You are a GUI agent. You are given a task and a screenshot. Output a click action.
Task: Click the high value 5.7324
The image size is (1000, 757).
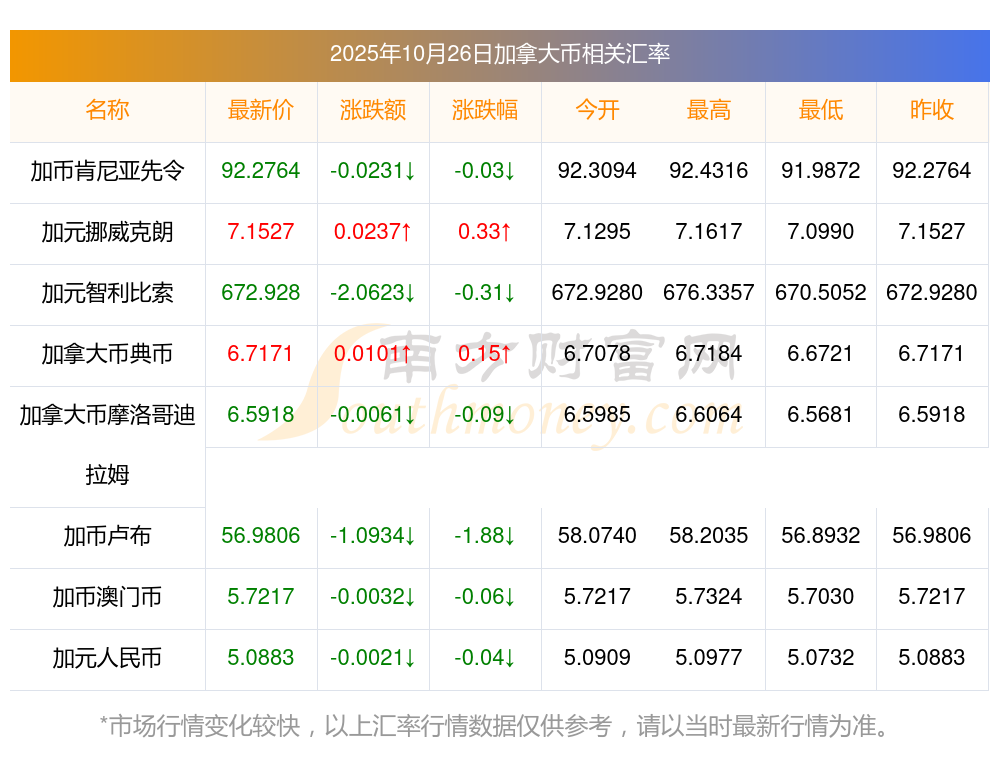click(709, 596)
